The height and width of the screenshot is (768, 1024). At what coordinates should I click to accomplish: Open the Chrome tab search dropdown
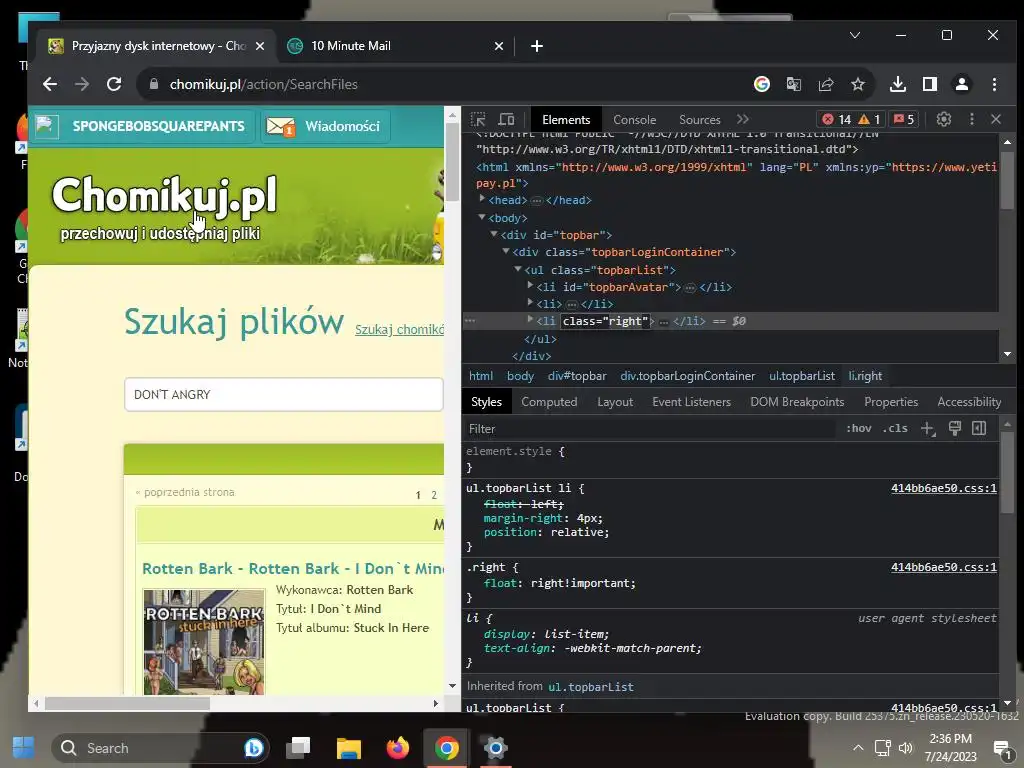click(855, 35)
